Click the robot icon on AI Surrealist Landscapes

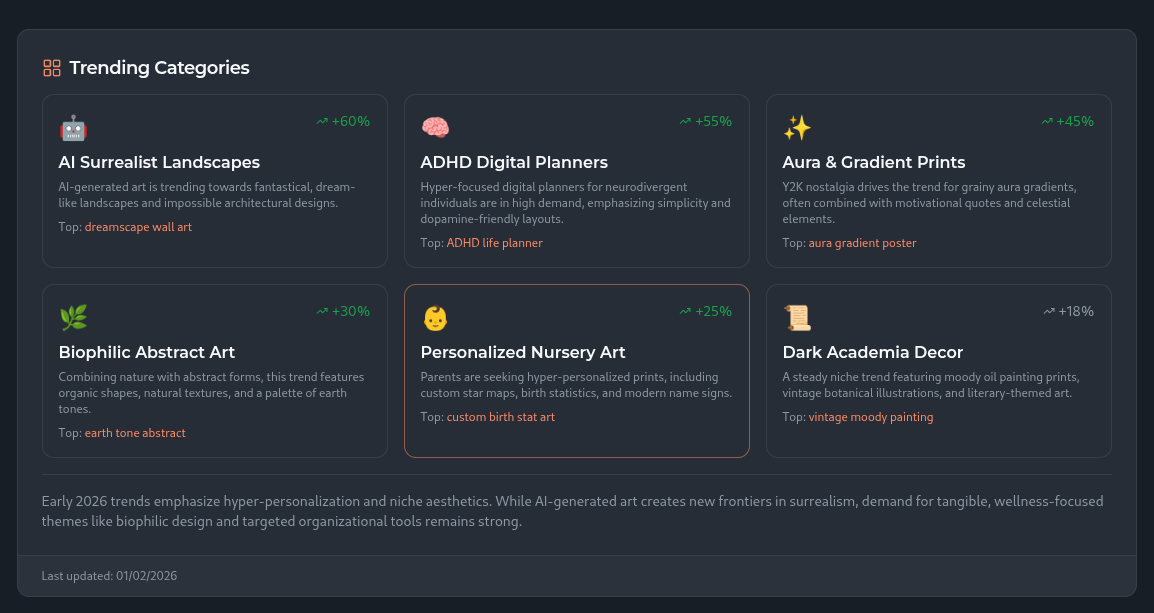click(x=71, y=128)
